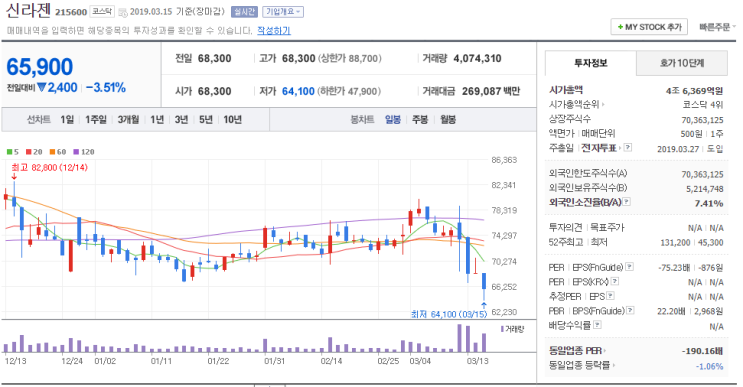Select the 주봉 candlestick view
743x387 pixels.
(x=420, y=120)
